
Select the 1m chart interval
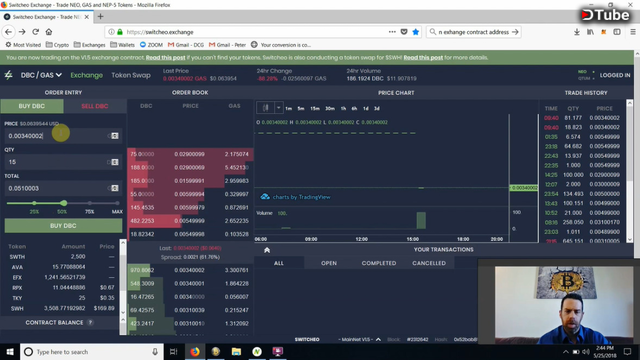pos(289,109)
